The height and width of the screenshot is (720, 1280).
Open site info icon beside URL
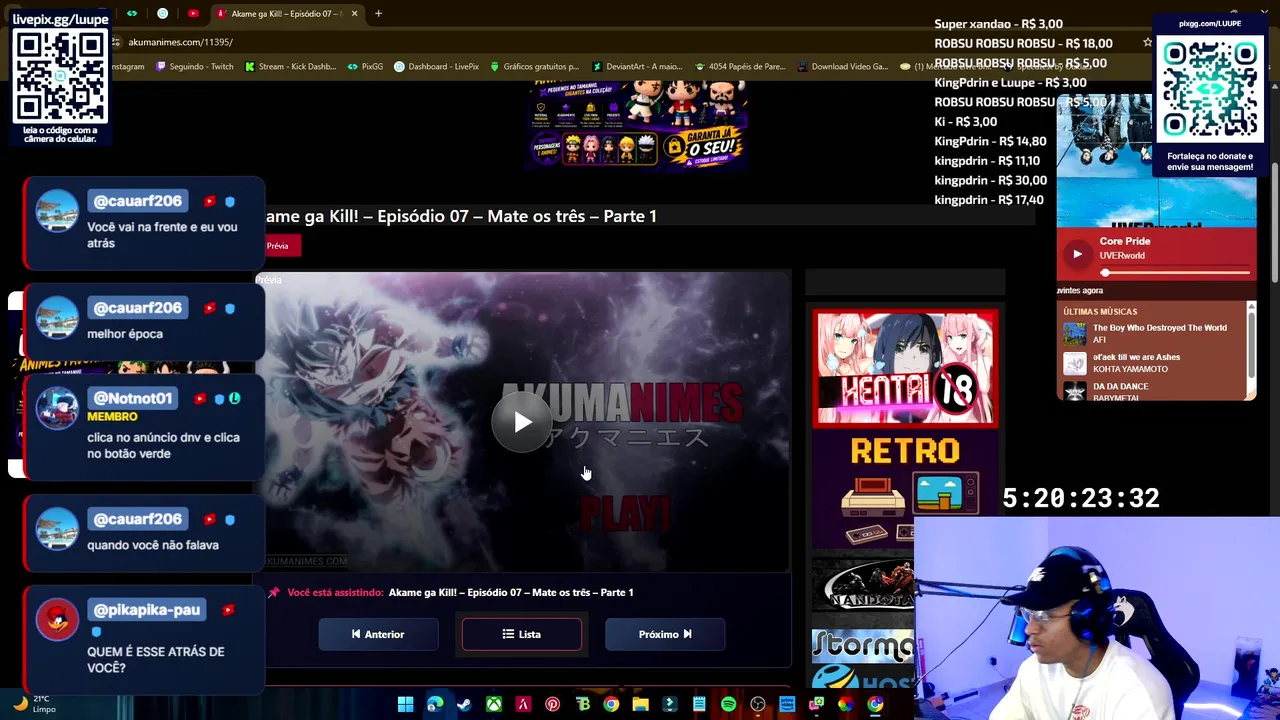coord(117,42)
